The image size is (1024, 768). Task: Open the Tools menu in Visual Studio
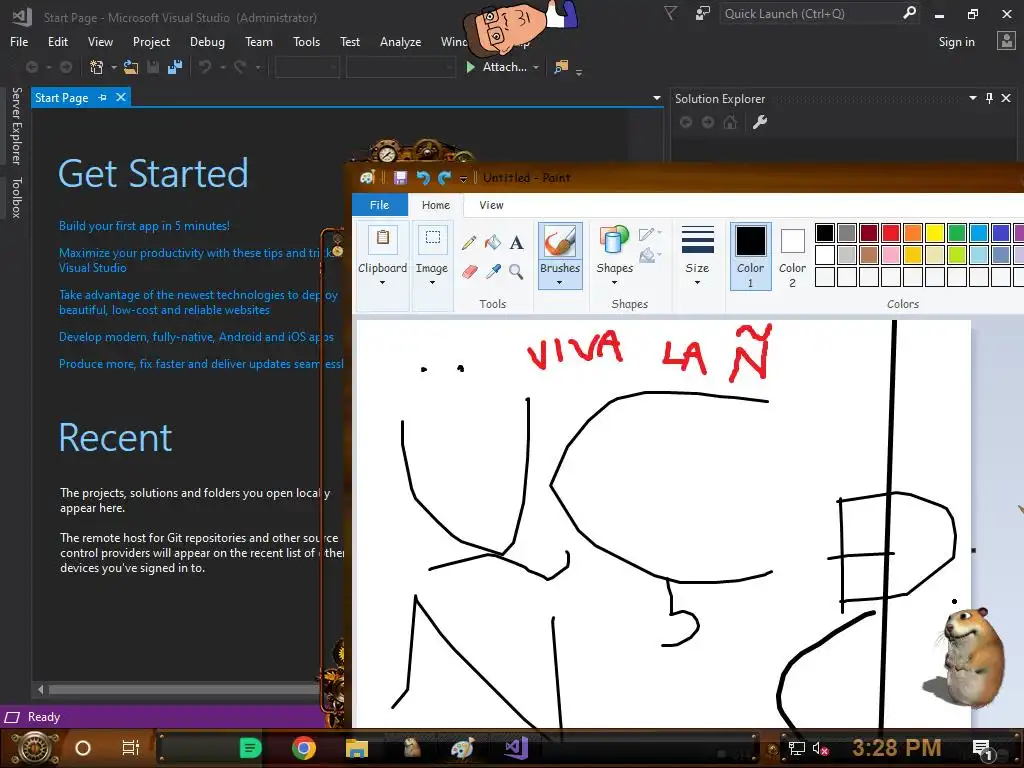(306, 42)
